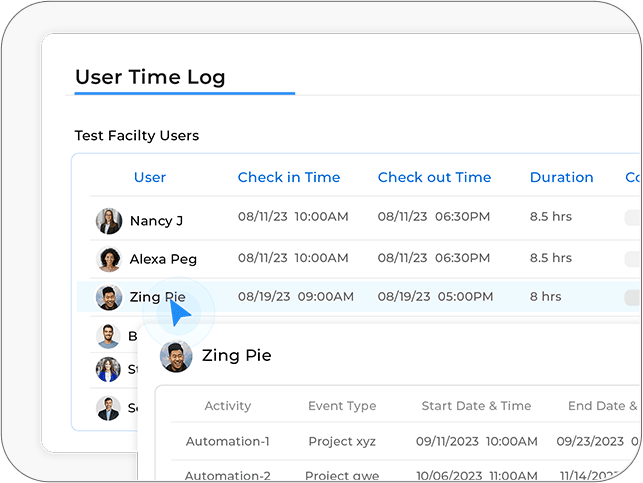Click Project xyz event entry
The height and width of the screenshot is (483, 643).
pos(342,442)
